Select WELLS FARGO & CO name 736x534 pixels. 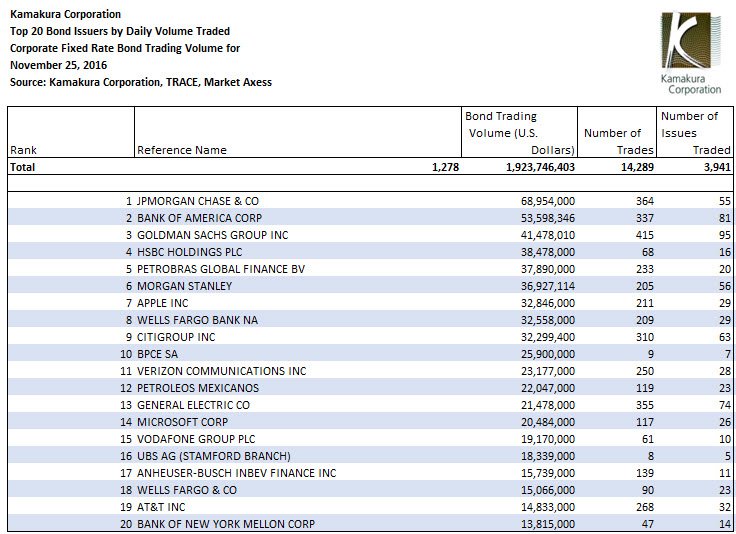(187, 490)
